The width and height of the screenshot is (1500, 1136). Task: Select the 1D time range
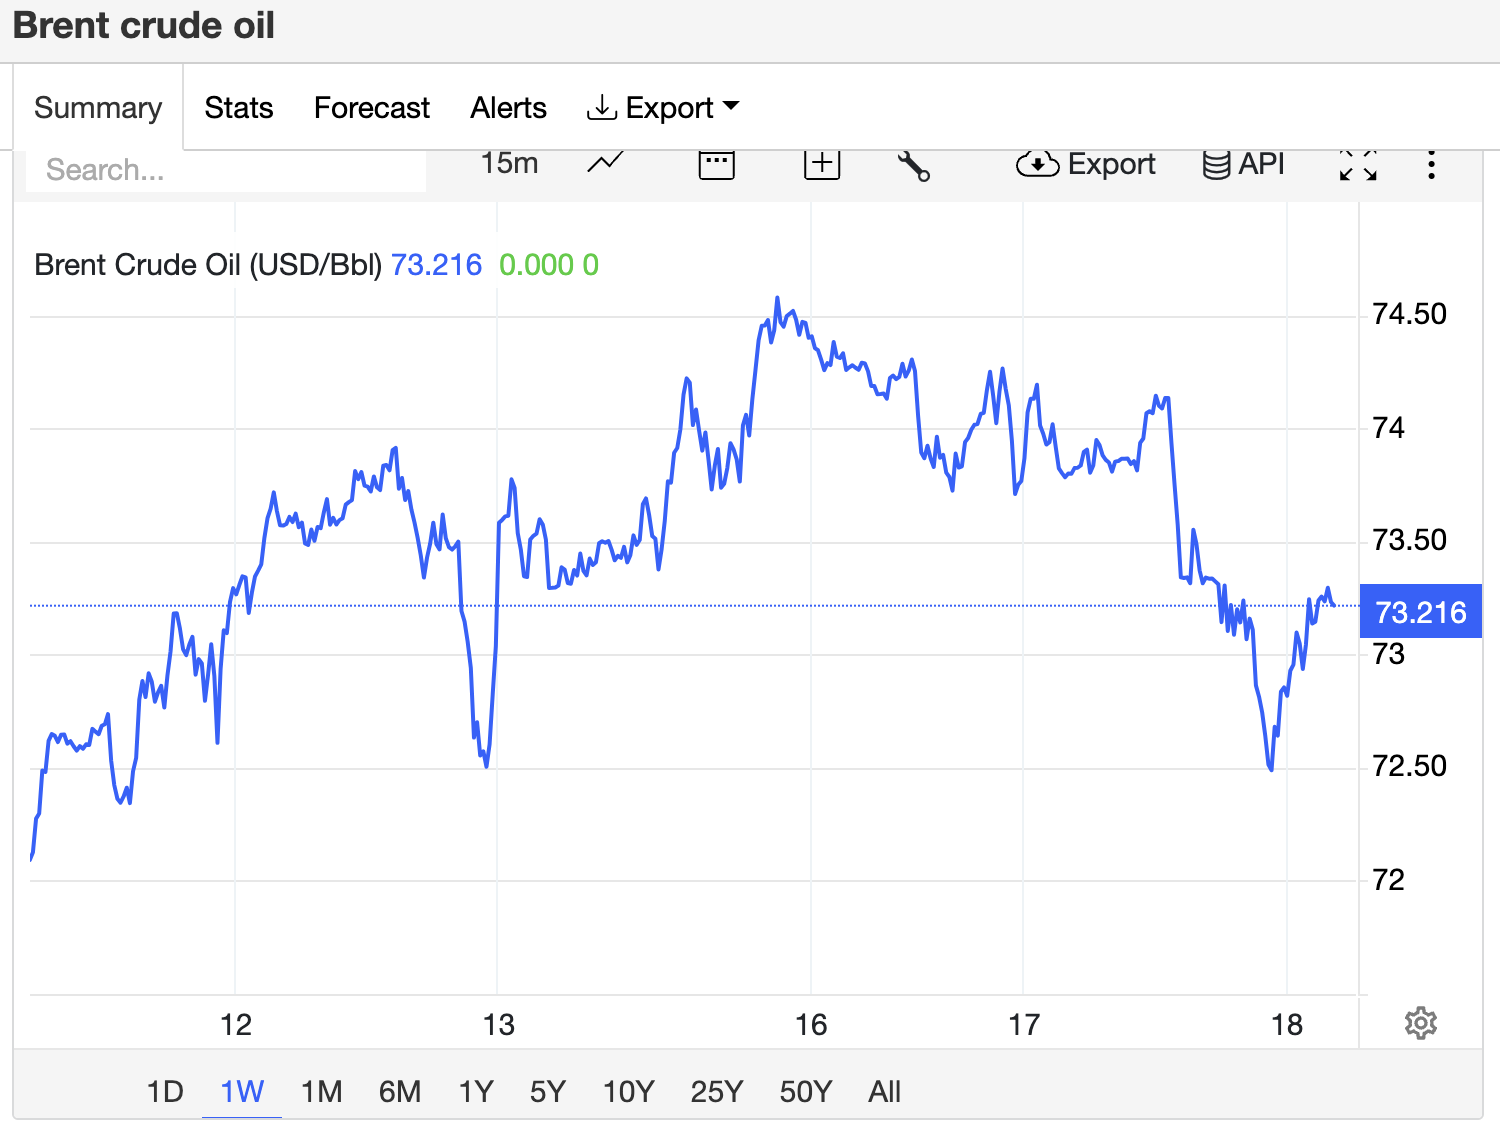tap(165, 1091)
